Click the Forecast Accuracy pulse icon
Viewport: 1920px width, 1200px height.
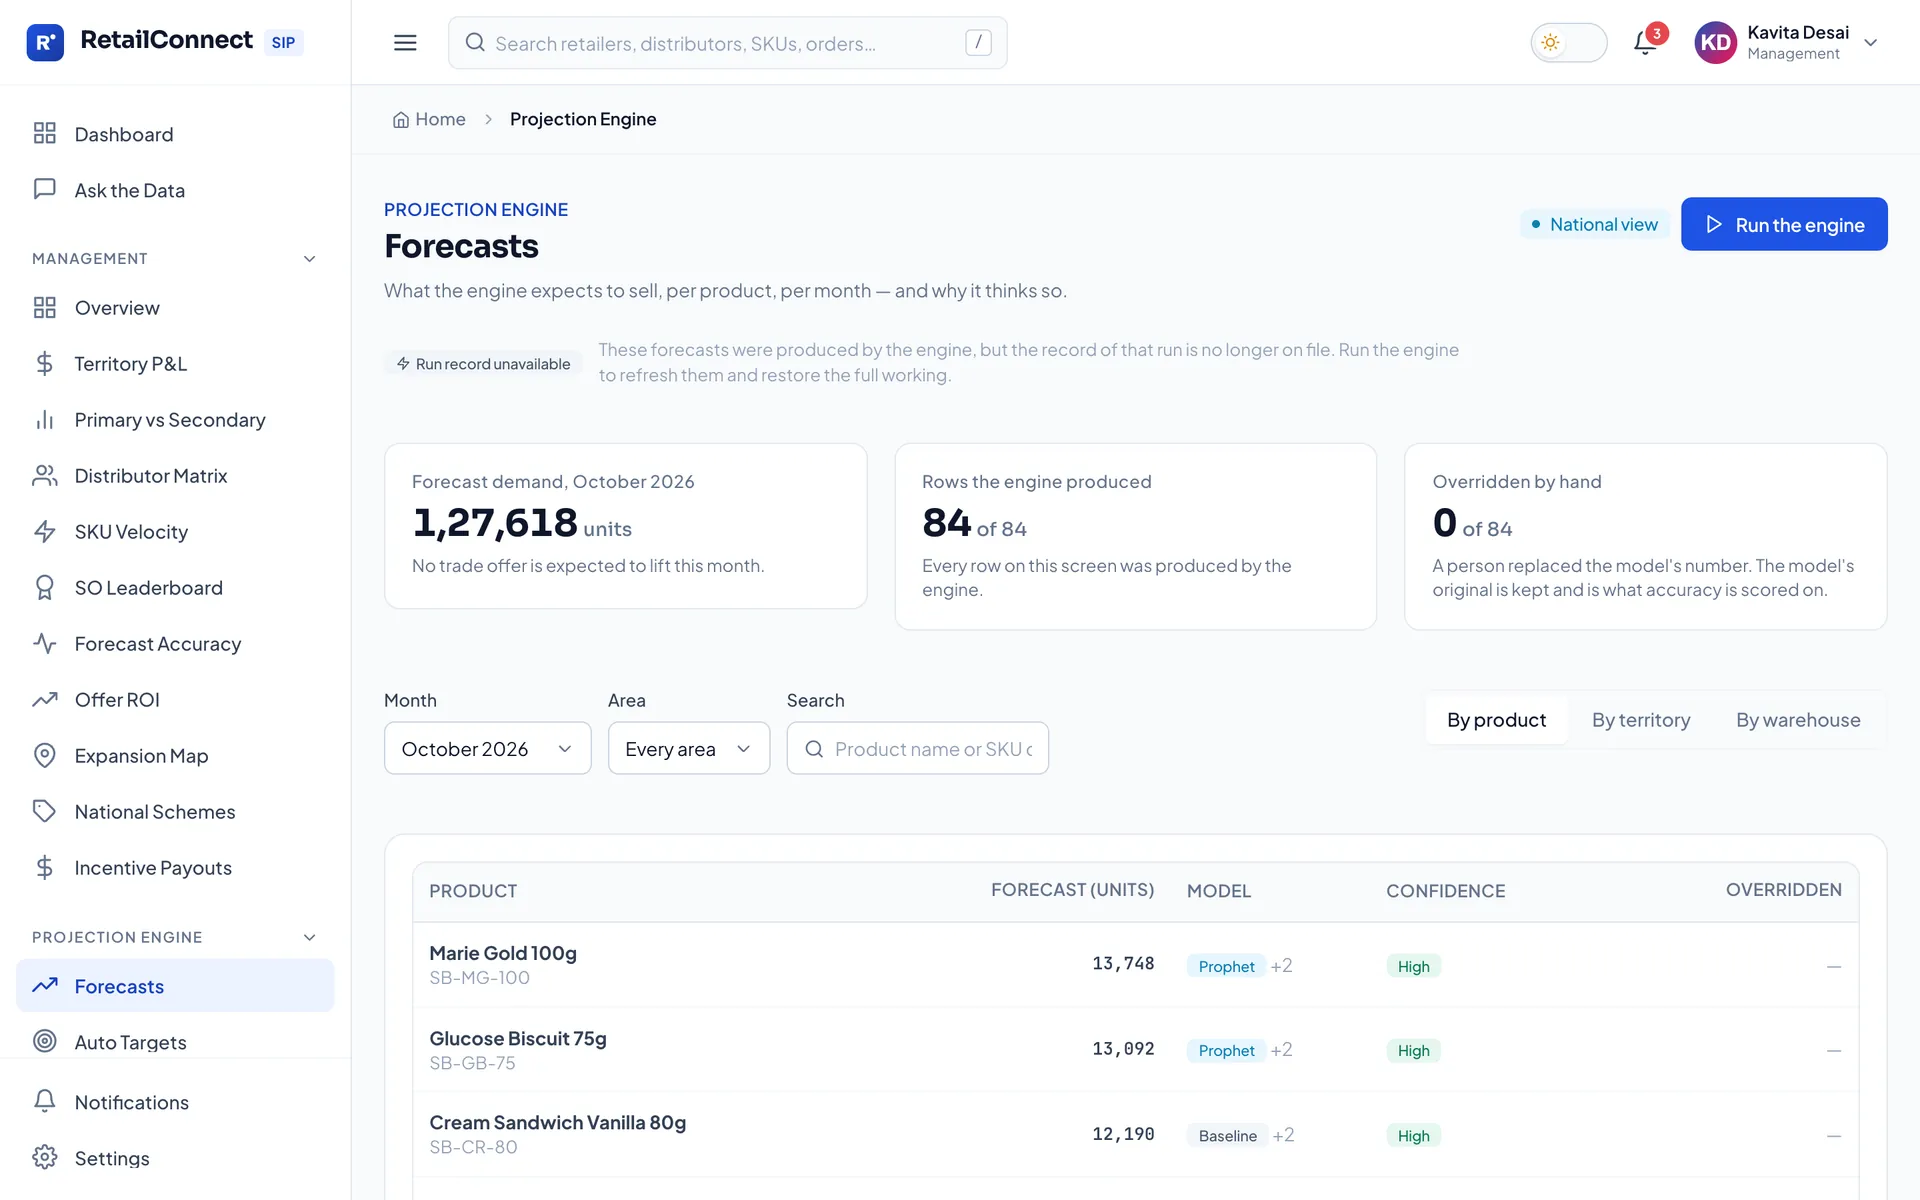point(45,643)
